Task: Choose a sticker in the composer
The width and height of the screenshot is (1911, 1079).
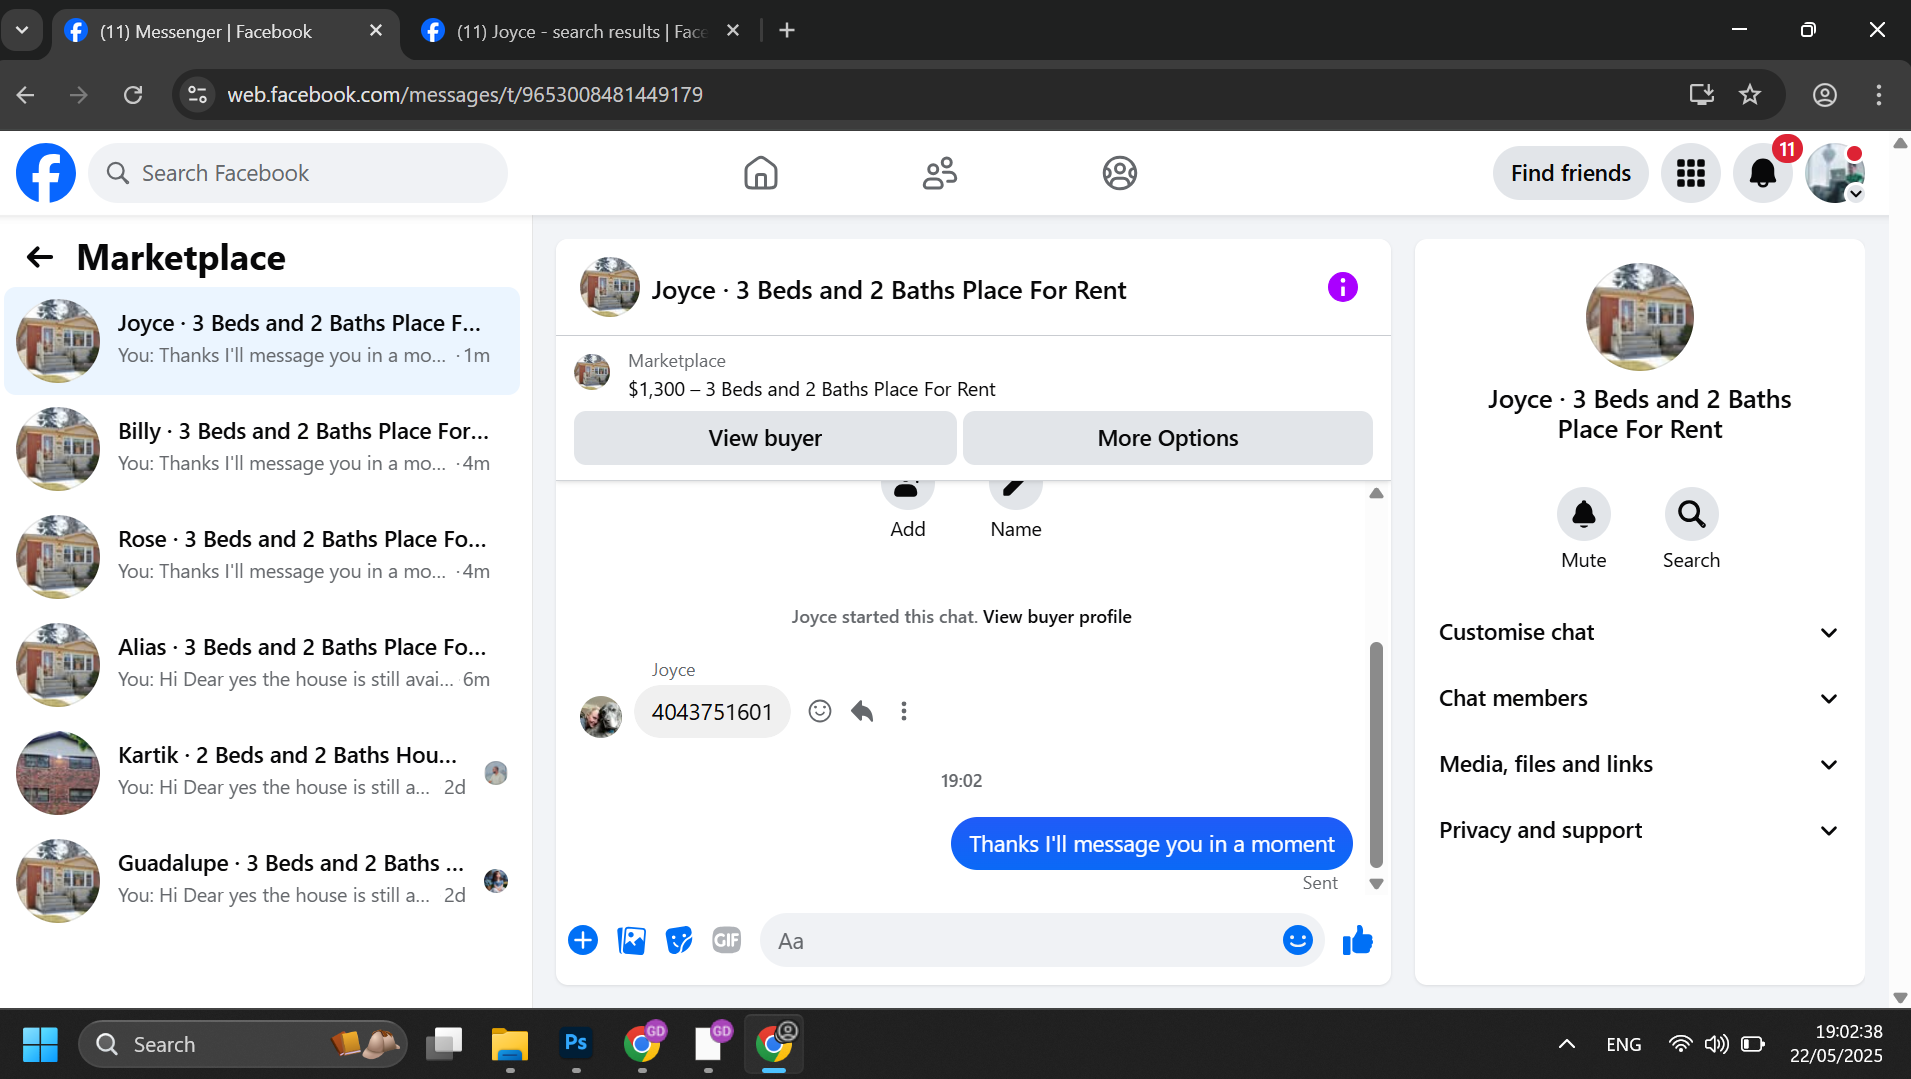Action: [679, 940]
